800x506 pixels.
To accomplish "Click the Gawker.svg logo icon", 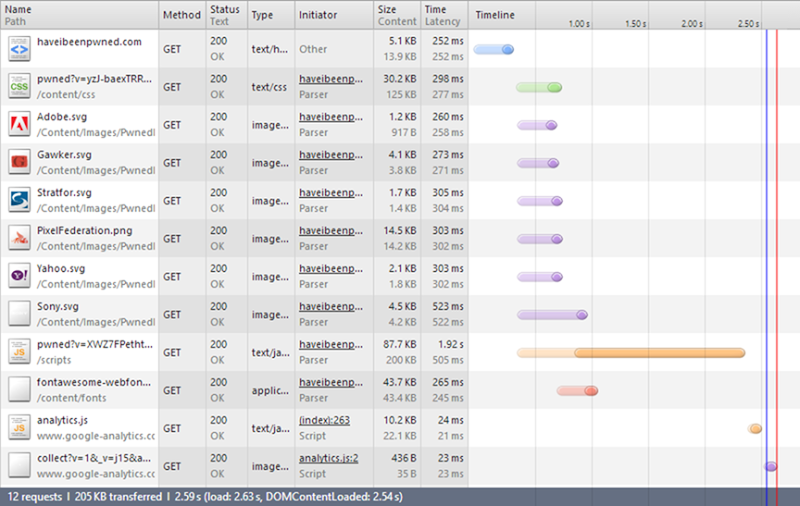I will pos(19,163).
